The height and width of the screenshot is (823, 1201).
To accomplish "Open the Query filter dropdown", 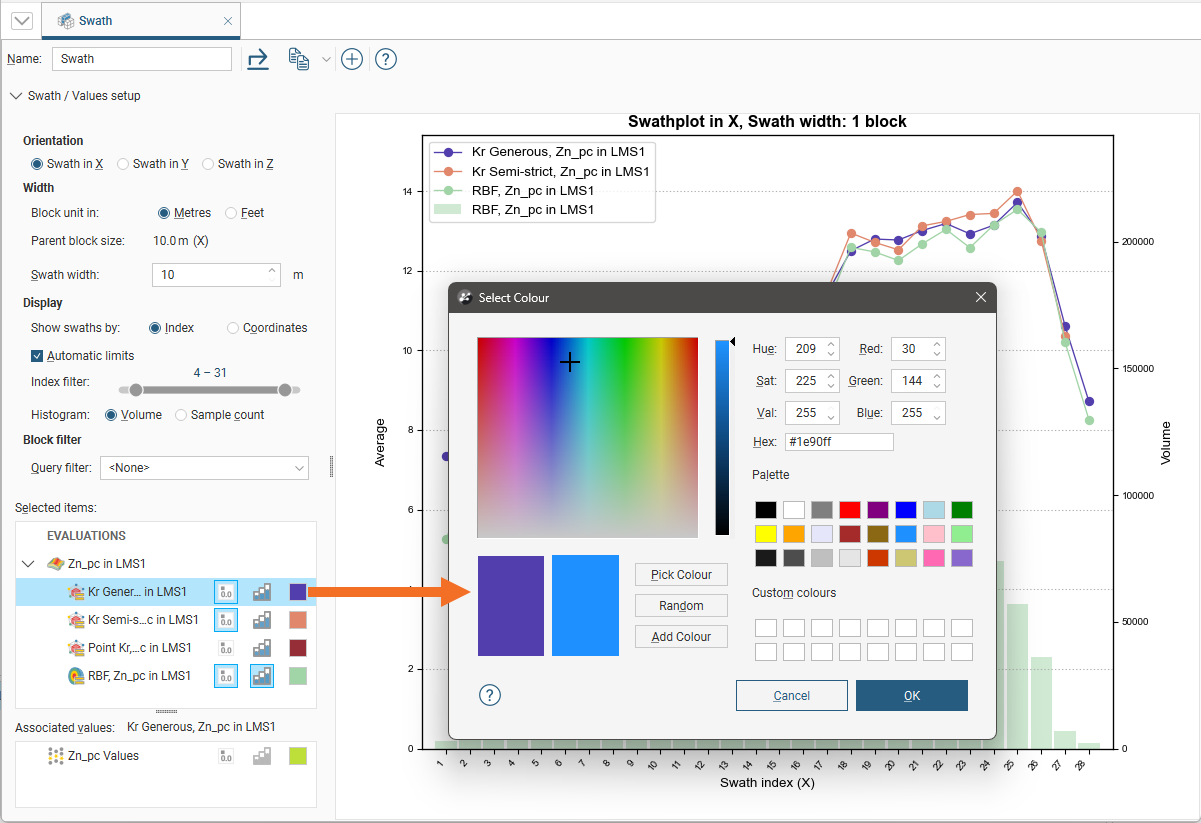I will tap(204, 467).
